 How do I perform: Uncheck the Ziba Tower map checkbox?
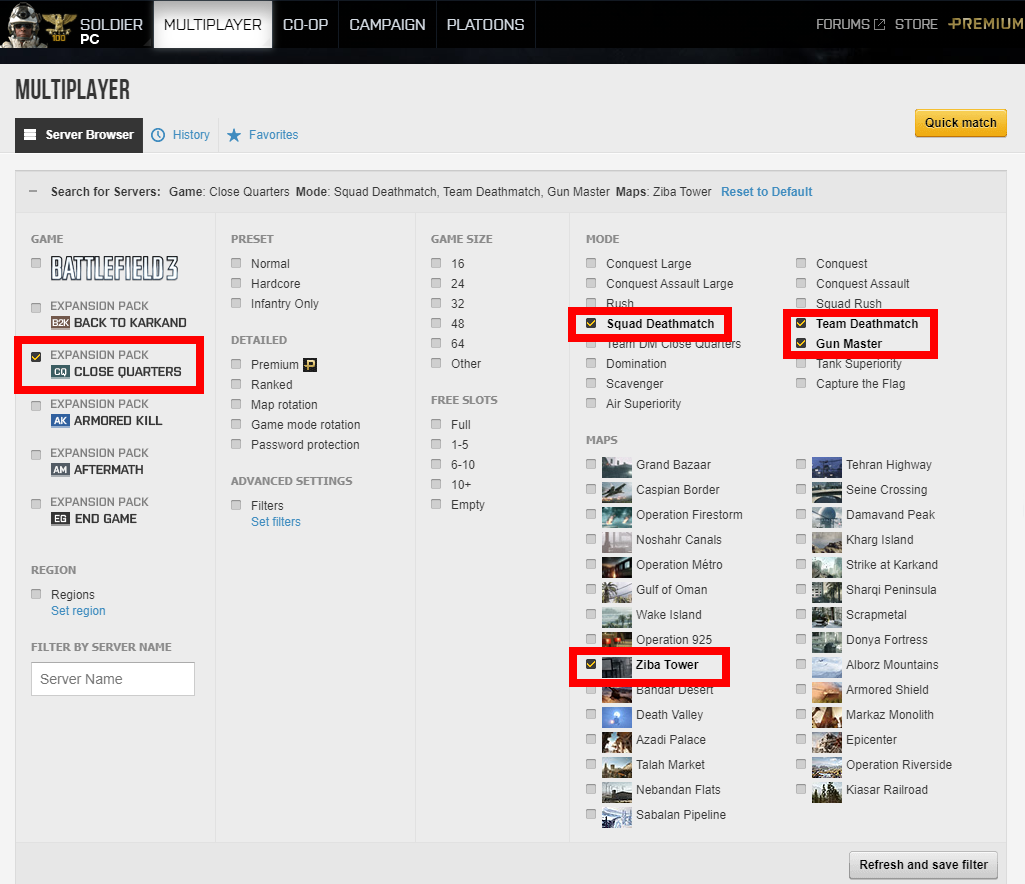tap(591, 664)
